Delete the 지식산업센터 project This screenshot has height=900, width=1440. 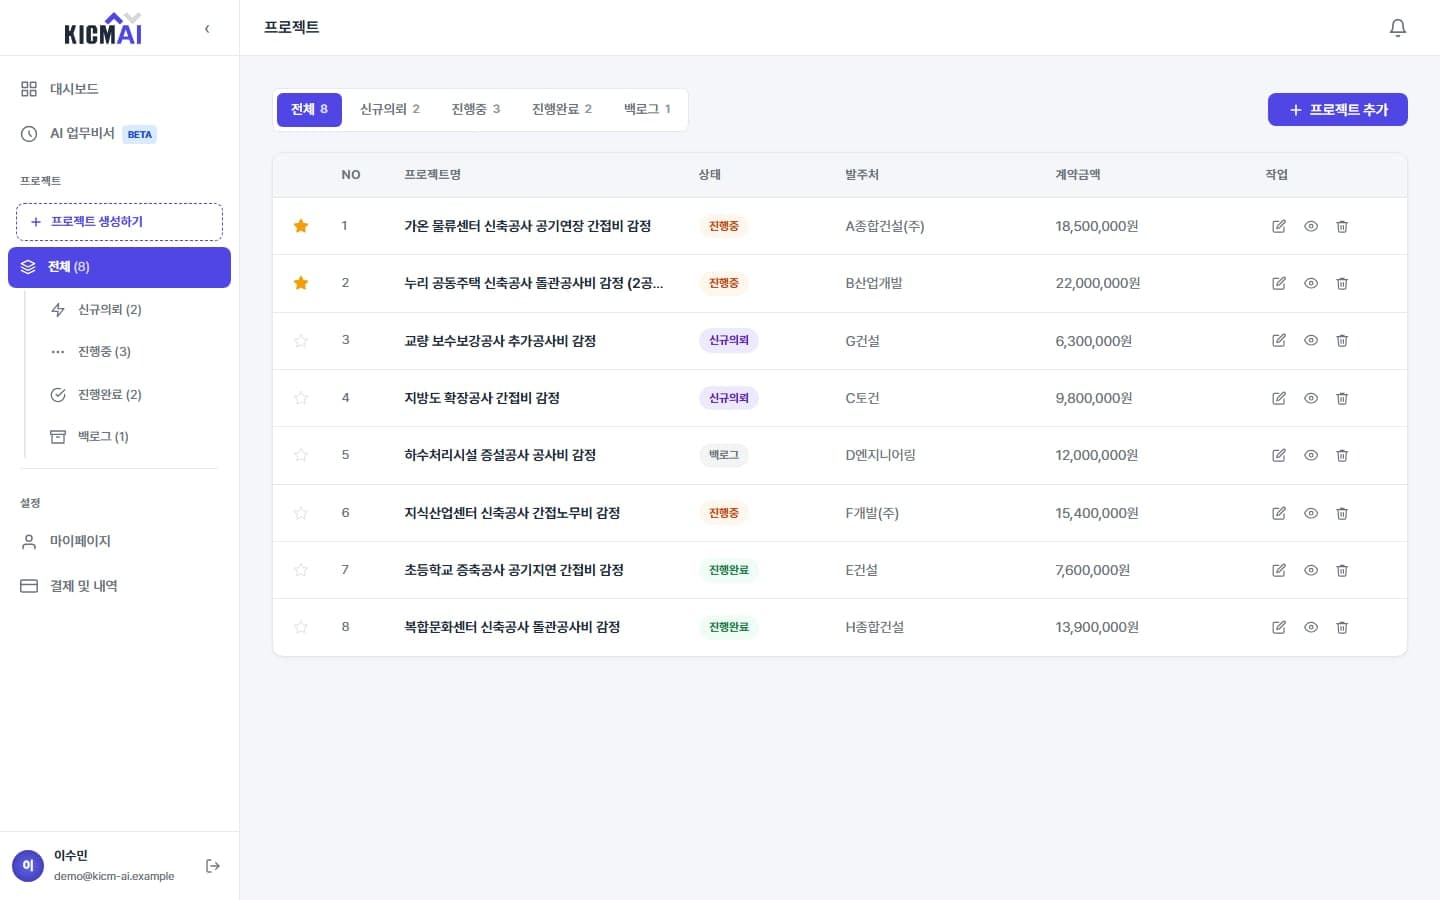tap(1342, 513)
